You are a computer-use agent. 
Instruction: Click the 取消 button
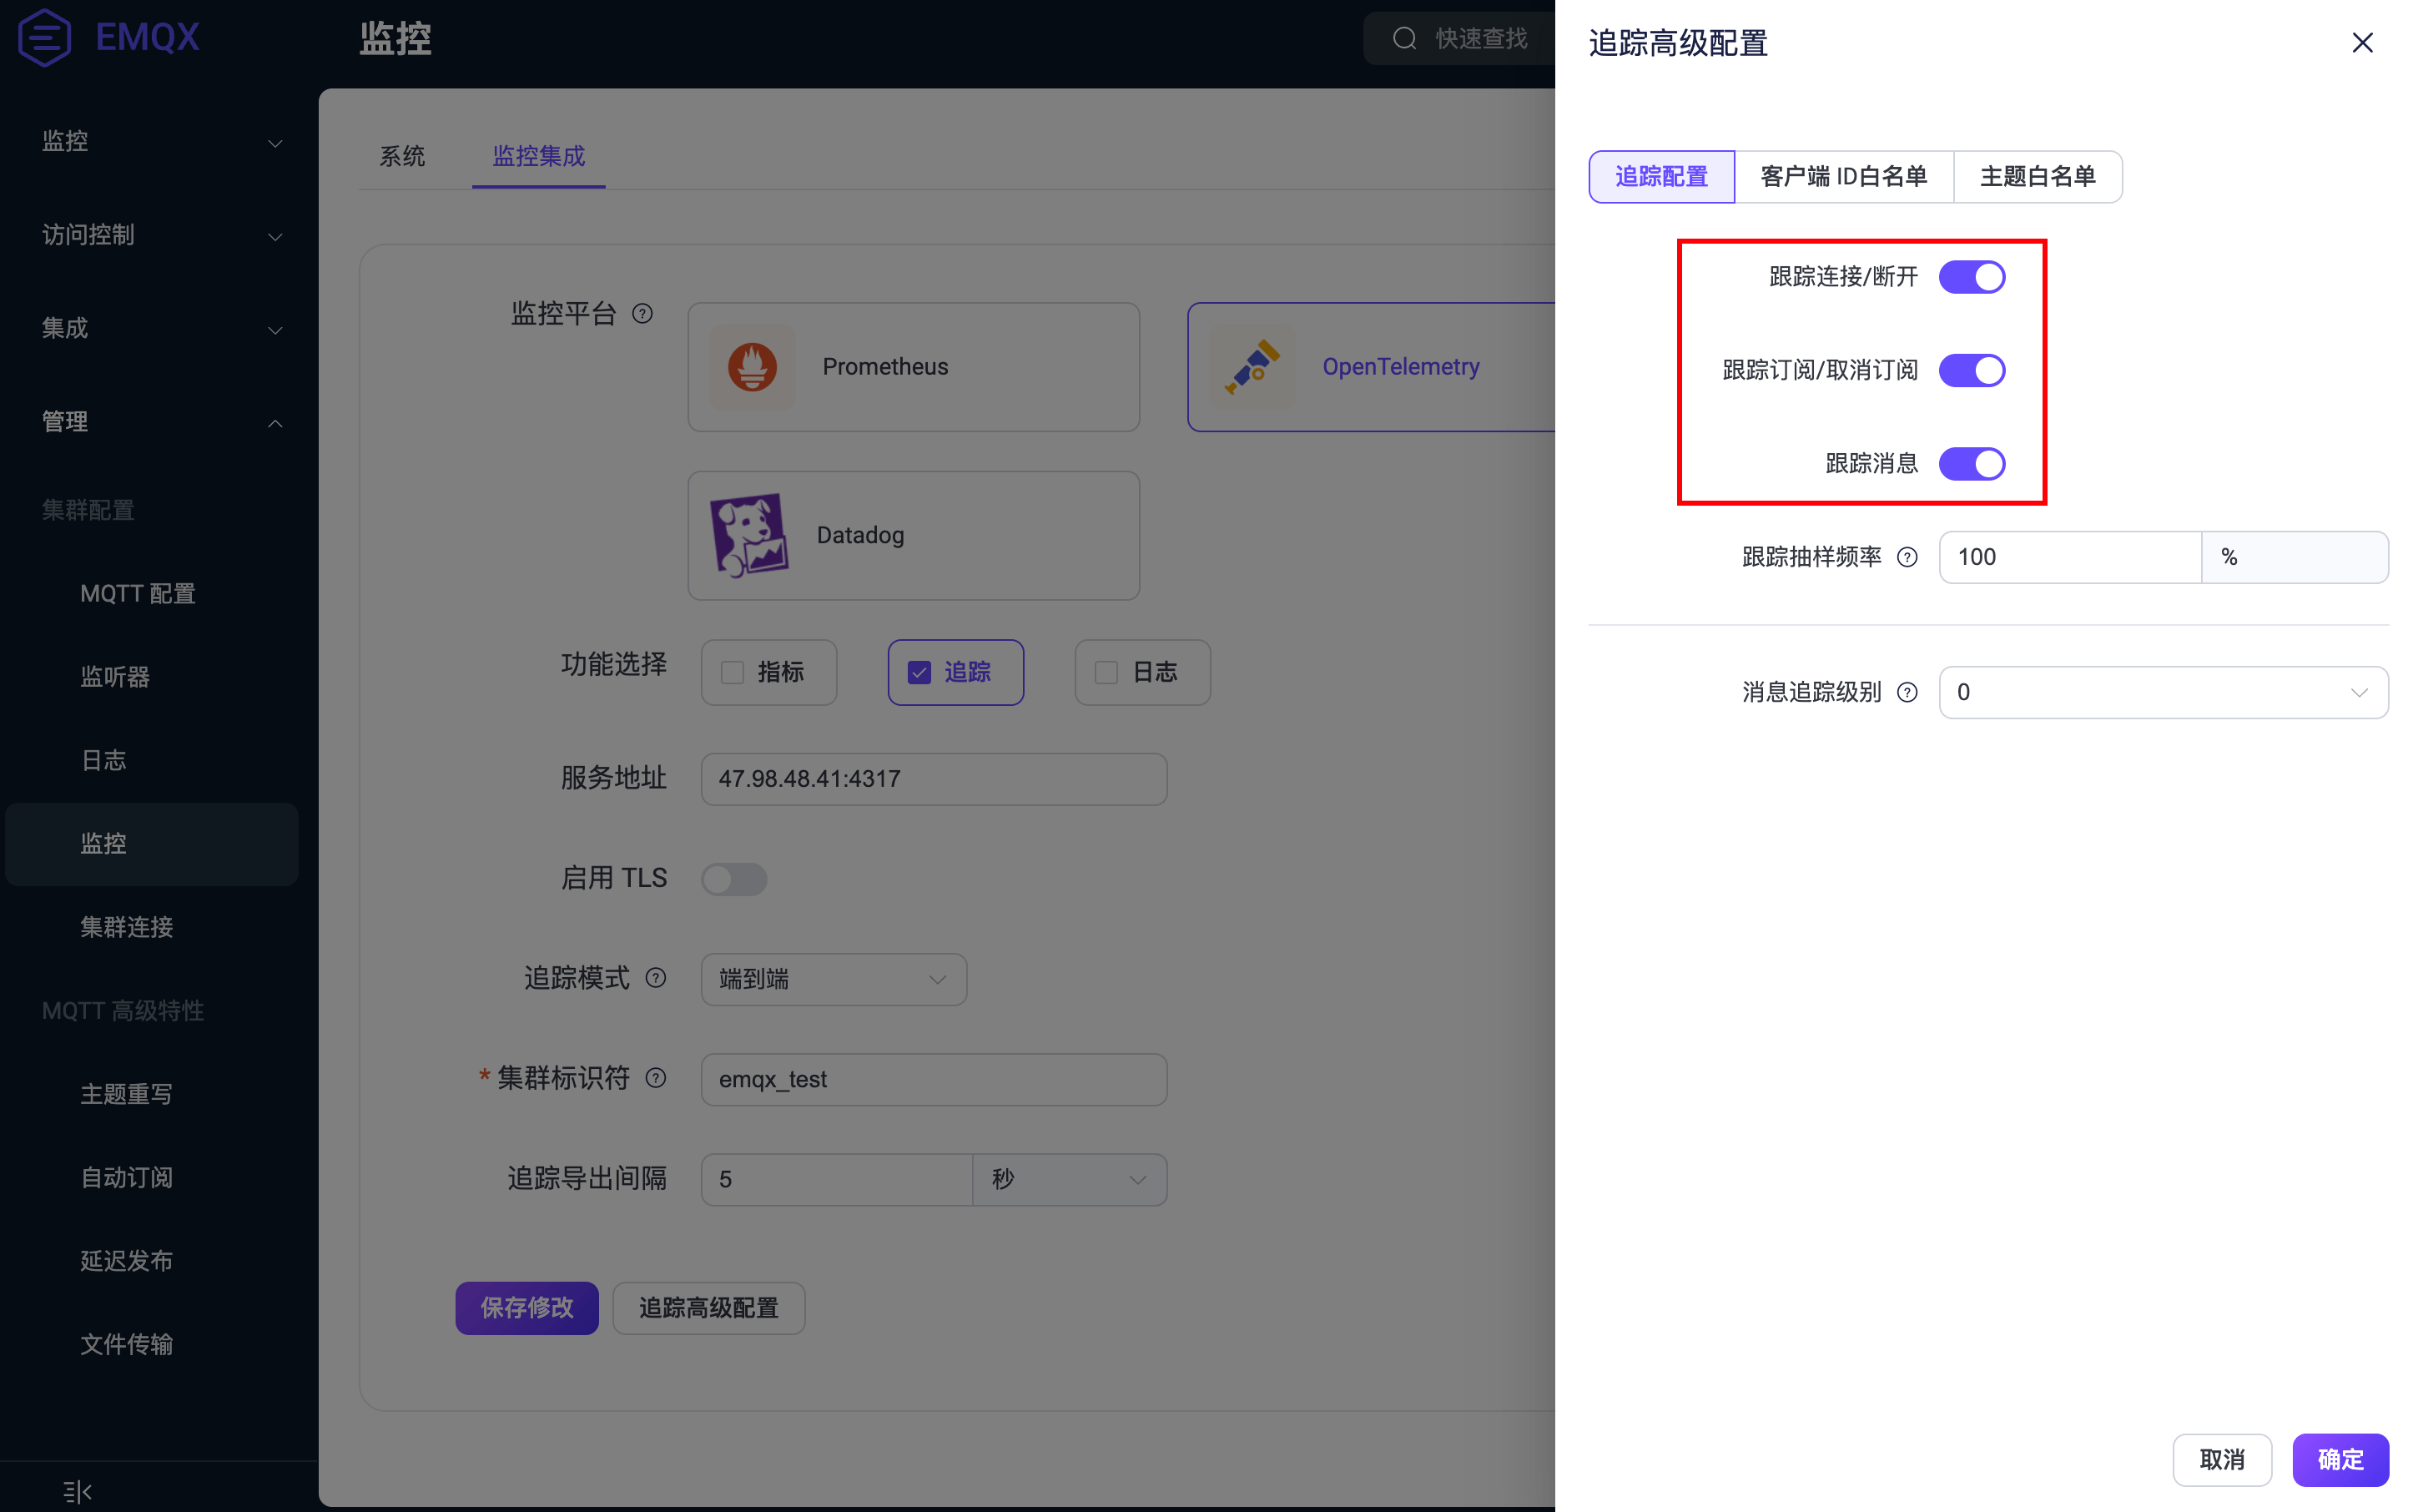click(x=2221, y=1460)
